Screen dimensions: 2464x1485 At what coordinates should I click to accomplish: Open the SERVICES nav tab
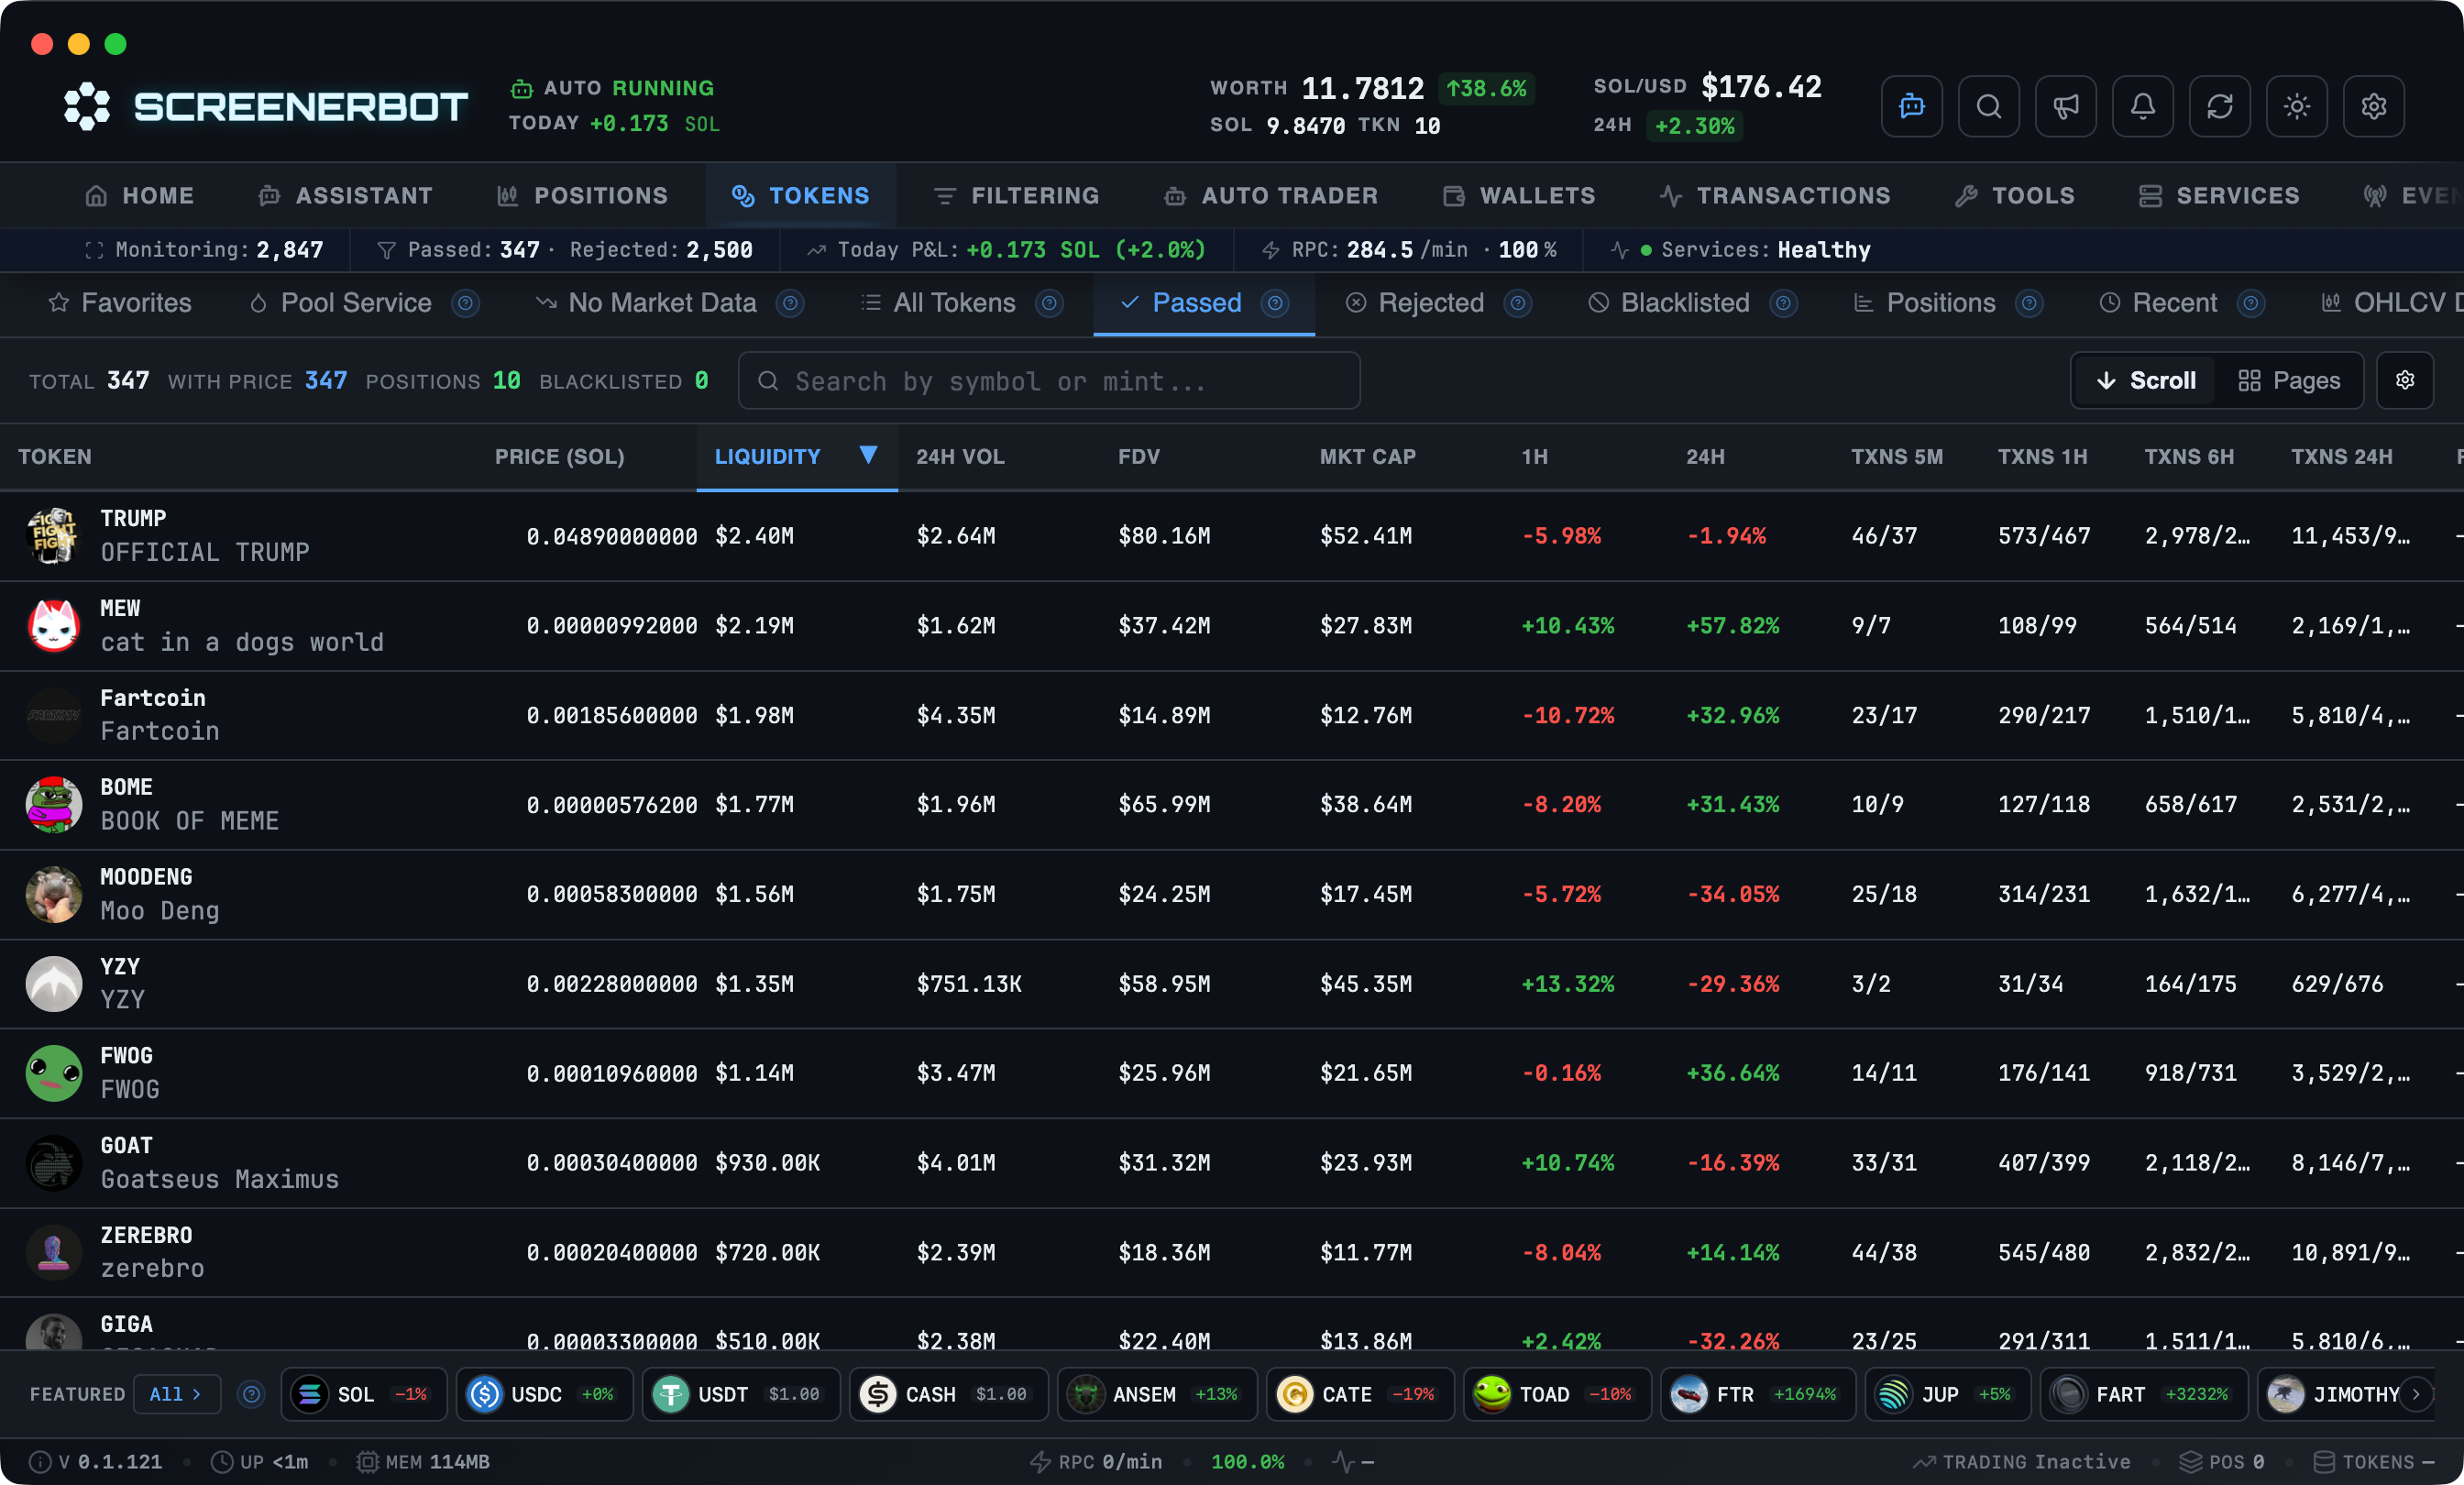2219,195
